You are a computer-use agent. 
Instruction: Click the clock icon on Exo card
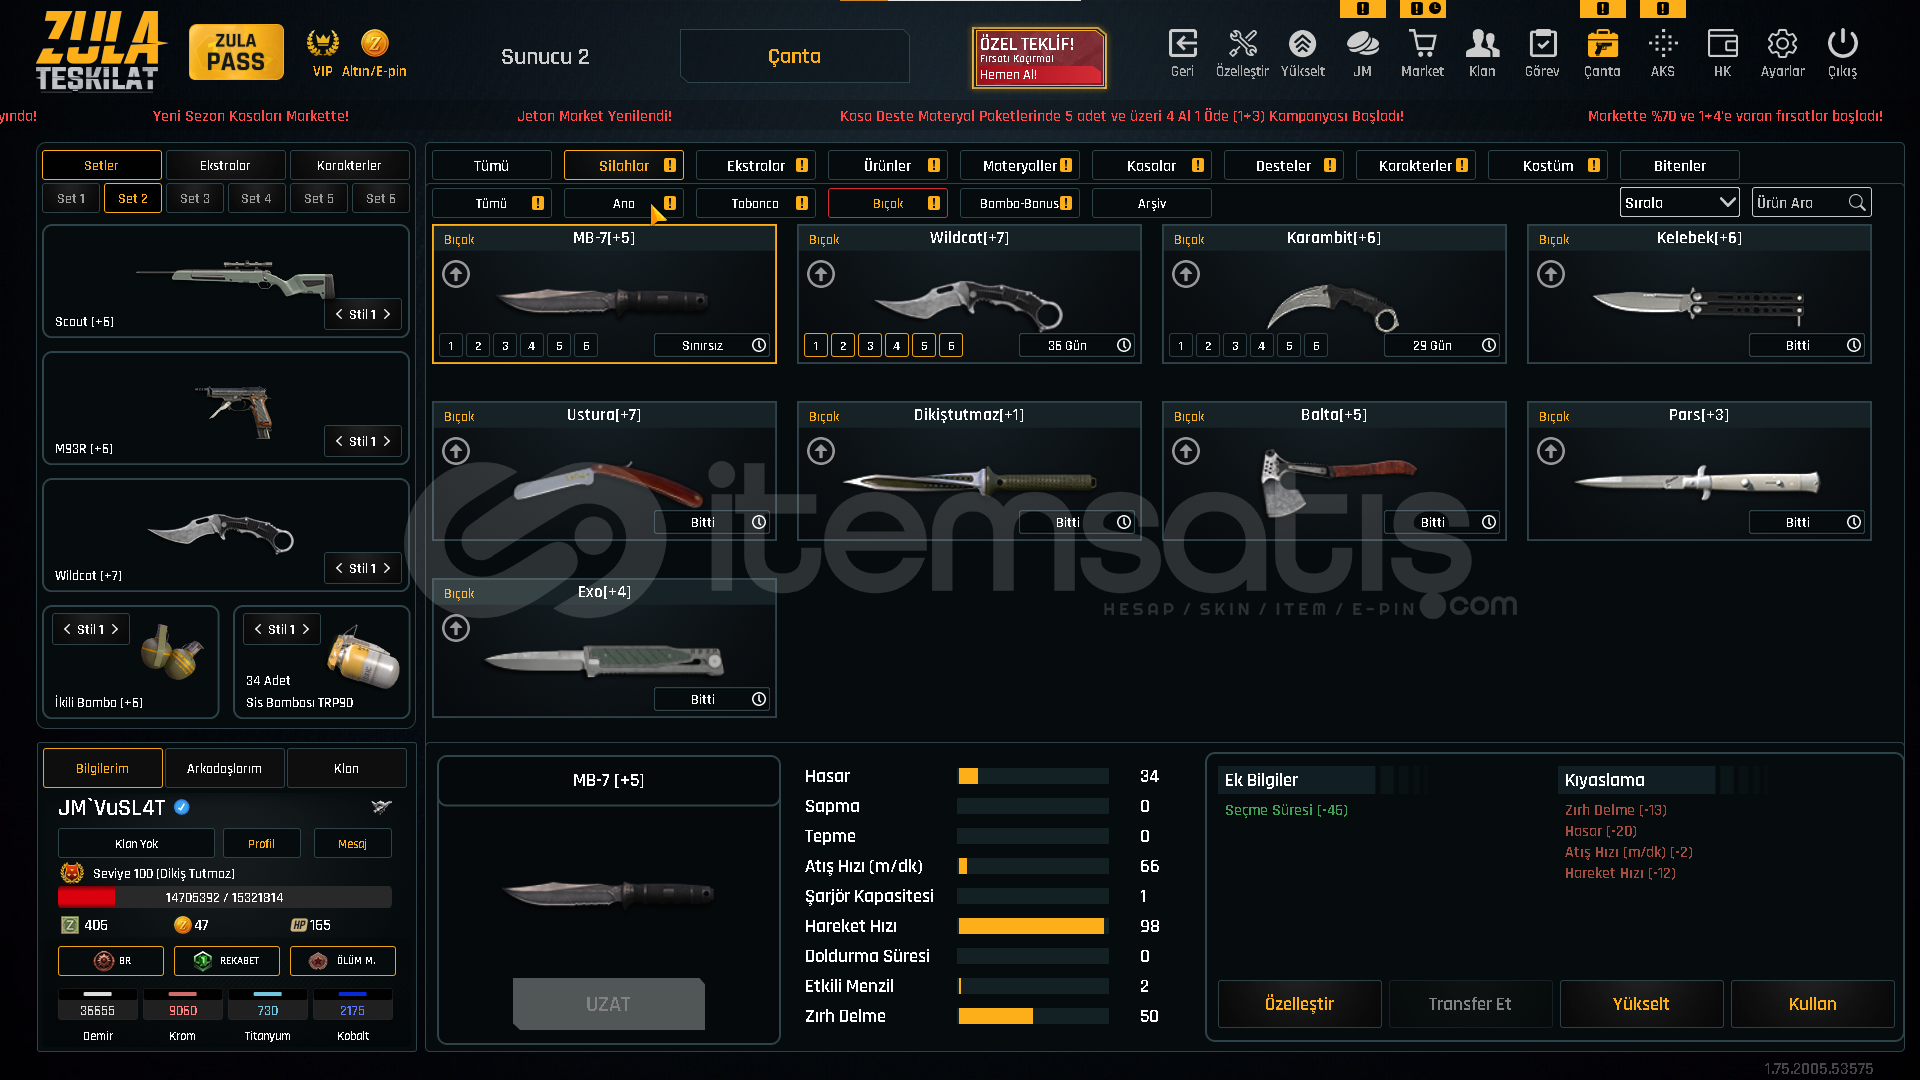(x=759, y=699)
